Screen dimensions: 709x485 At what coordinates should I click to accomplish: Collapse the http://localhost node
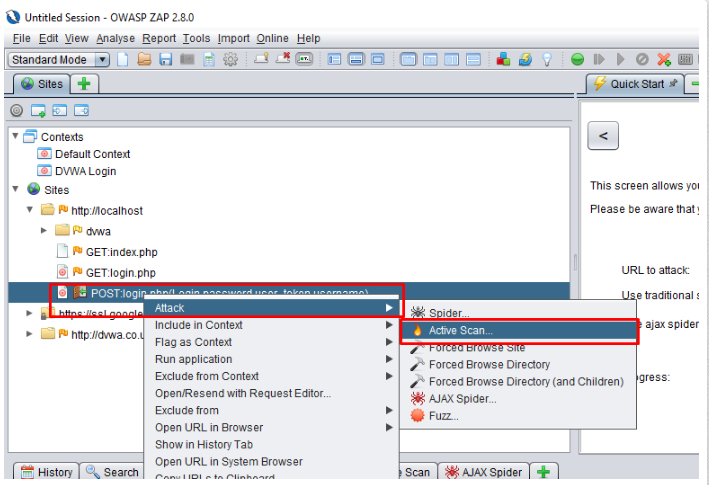30,209
